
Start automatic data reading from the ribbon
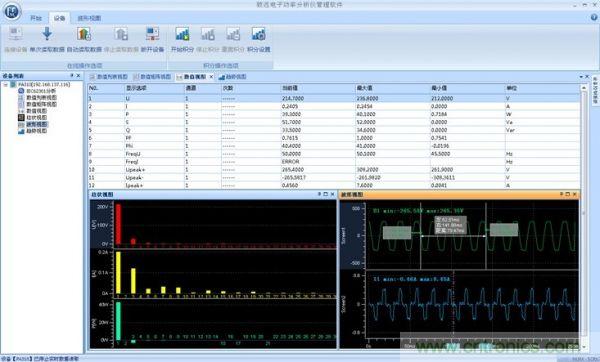(x=84, y=34)
